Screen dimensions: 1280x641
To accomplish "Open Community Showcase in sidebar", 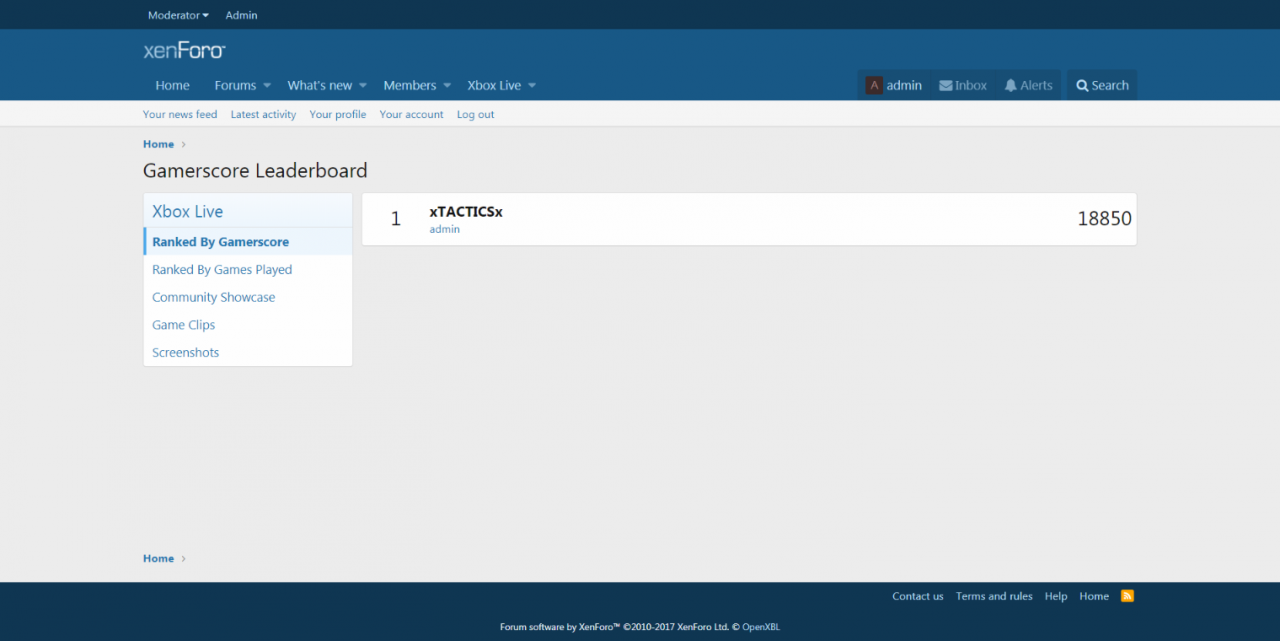I will point(213,297).
